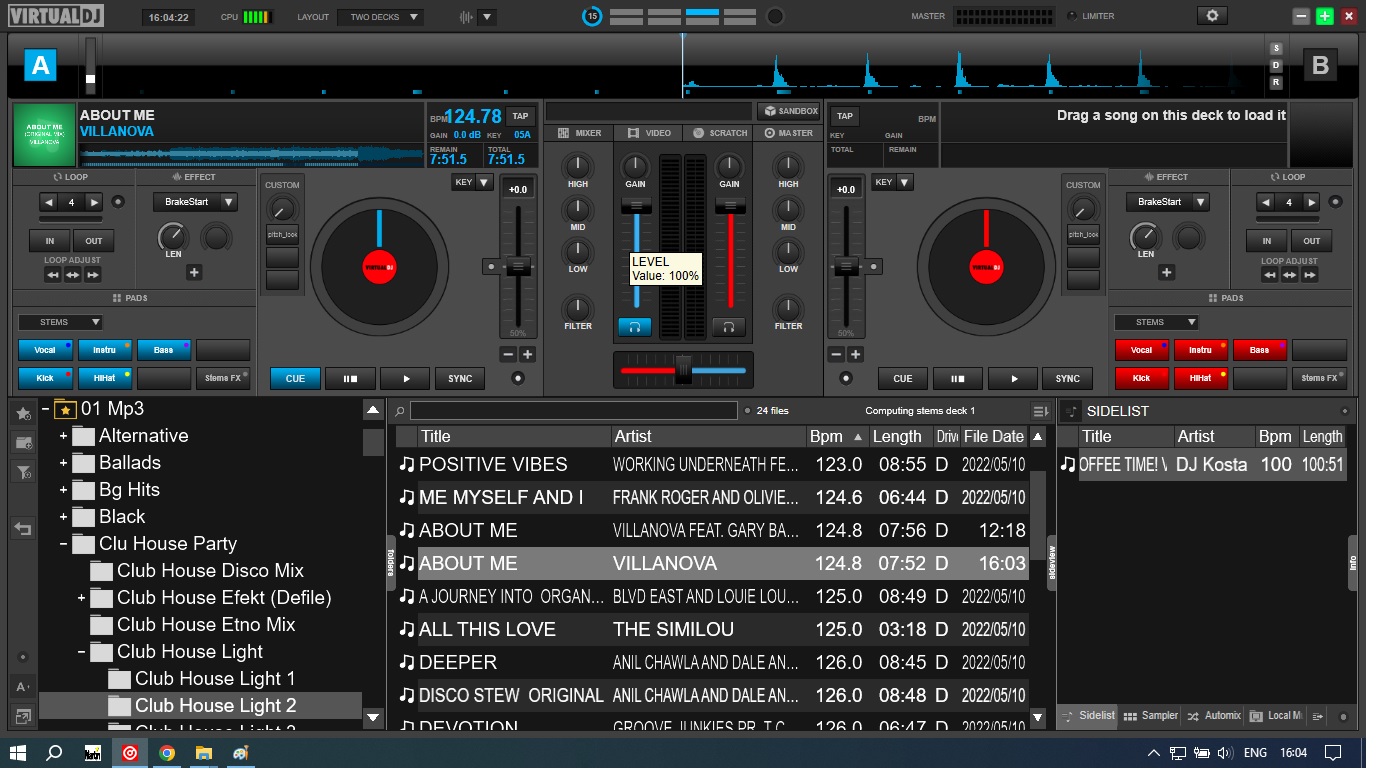Toggle deck A Kick stem pad
Image resolution: width=1380 pixels, height=782 pixels.
pyautogui.click(x=45, y=378)
